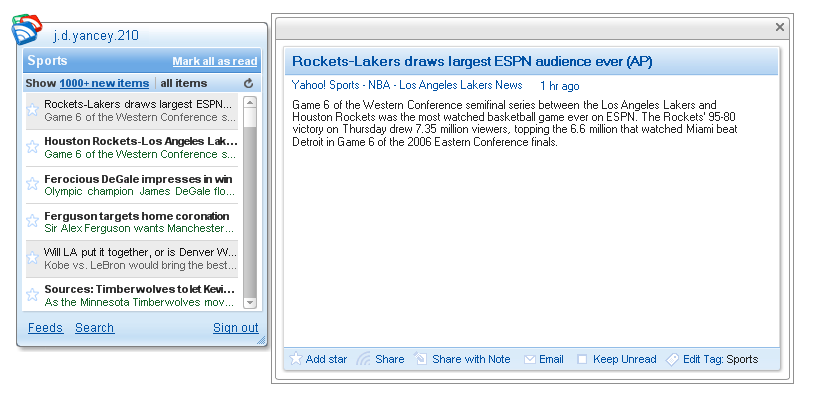Click username j.d.yancey.210
This screenshot has width=813, height=409.
point(96,35)
